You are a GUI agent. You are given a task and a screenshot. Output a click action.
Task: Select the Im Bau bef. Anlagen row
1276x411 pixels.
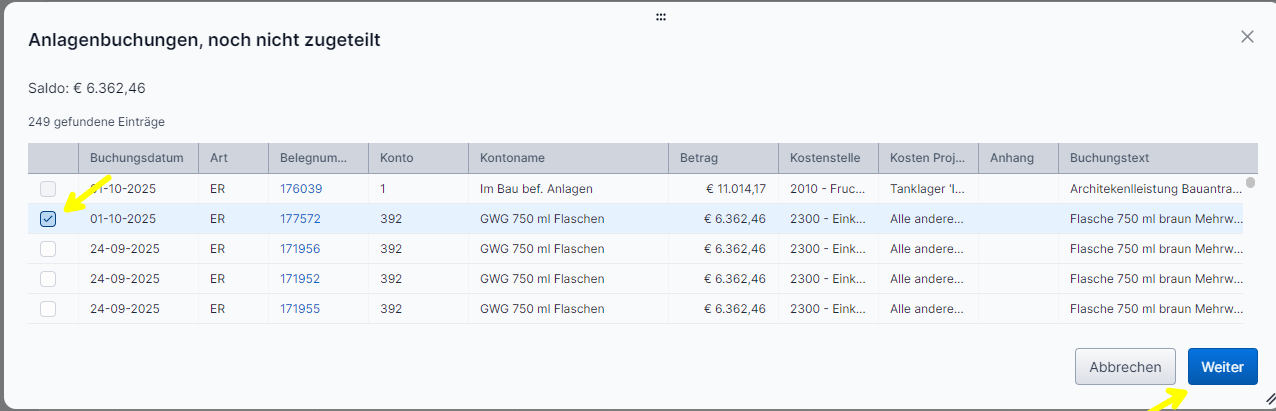pyautogui.click(x=535, y=189)
